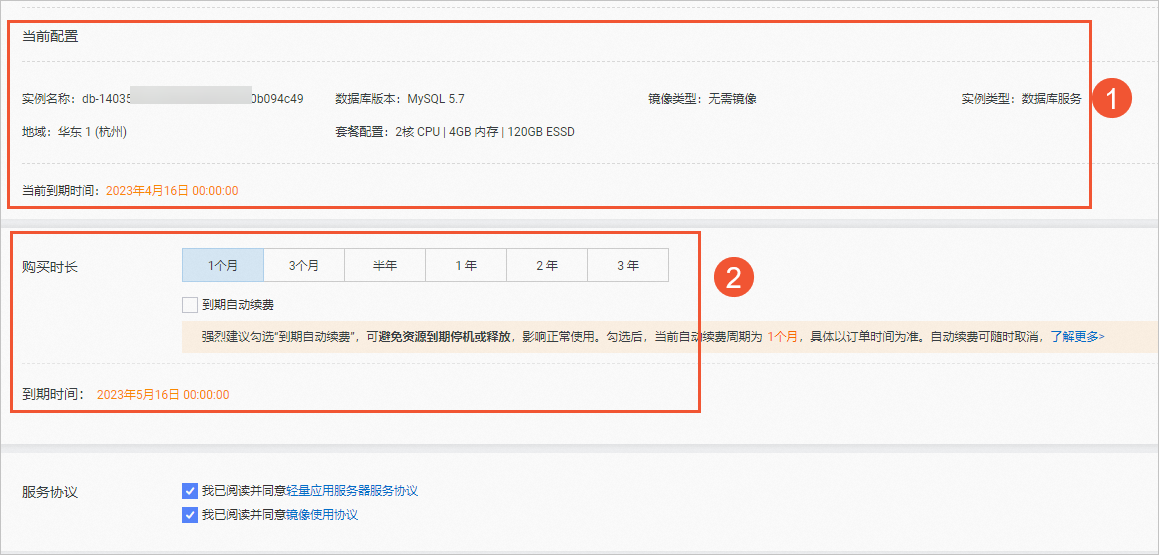
Task: Click the new expiry date 2023年5月16日
Action: click(163, 395)
